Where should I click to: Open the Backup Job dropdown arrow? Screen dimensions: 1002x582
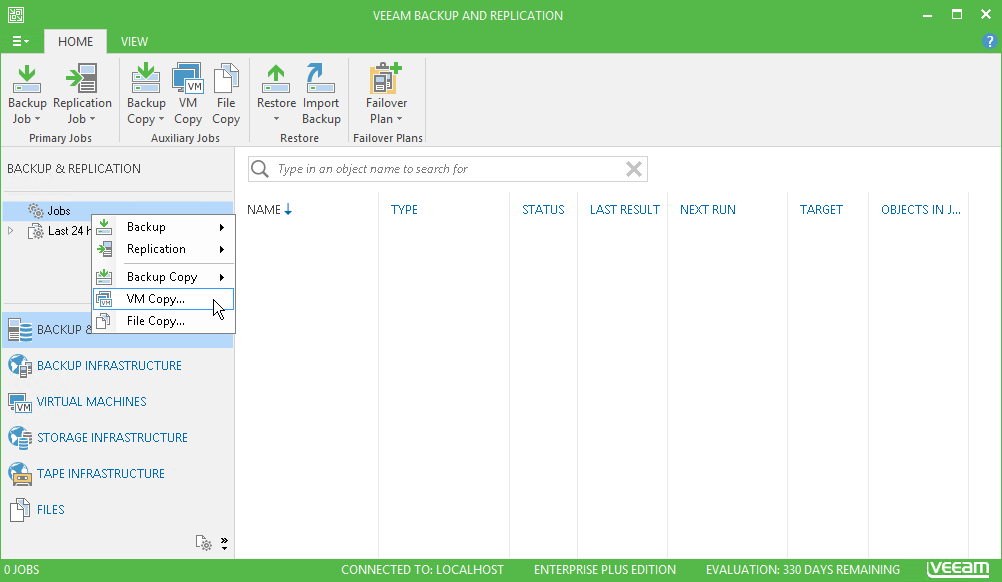[x=37, y=119]
